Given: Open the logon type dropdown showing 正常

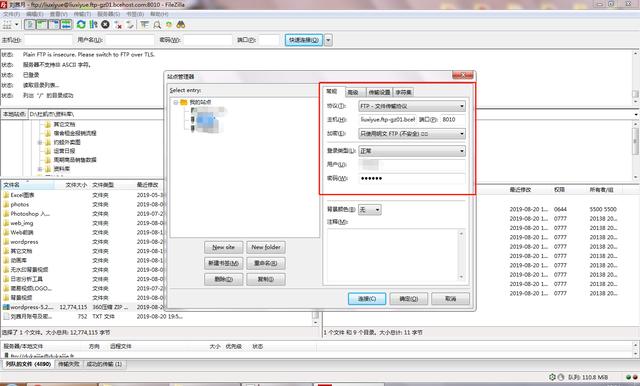Looking at the screenshot, I should pos(412,151).
